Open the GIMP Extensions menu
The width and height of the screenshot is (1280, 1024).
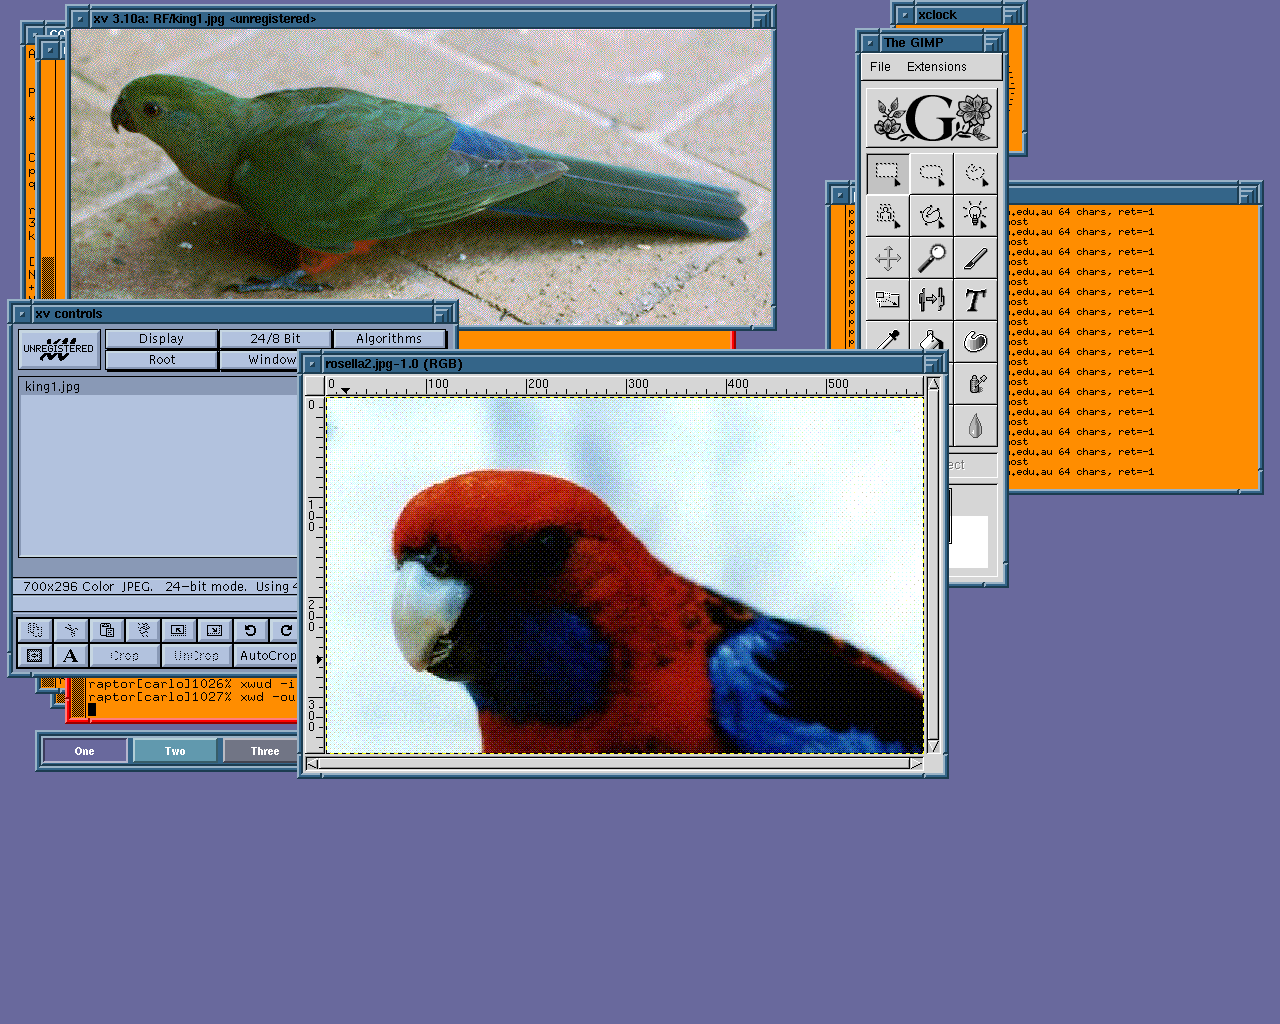coord(936,67)
